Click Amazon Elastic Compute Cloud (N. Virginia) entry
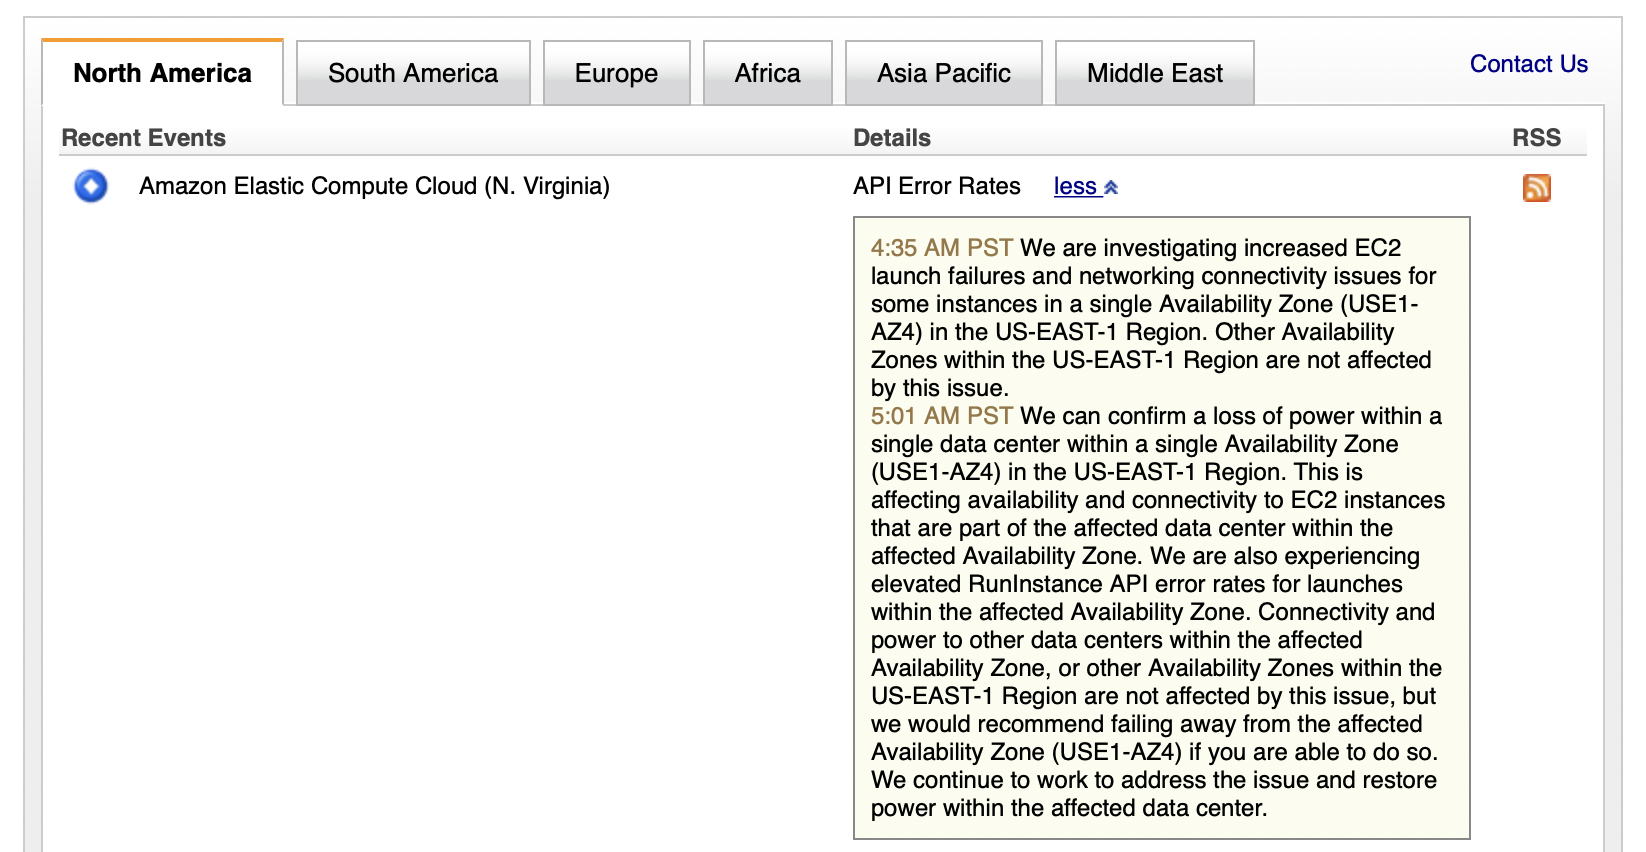1646x852 pixels. point(374,186)
